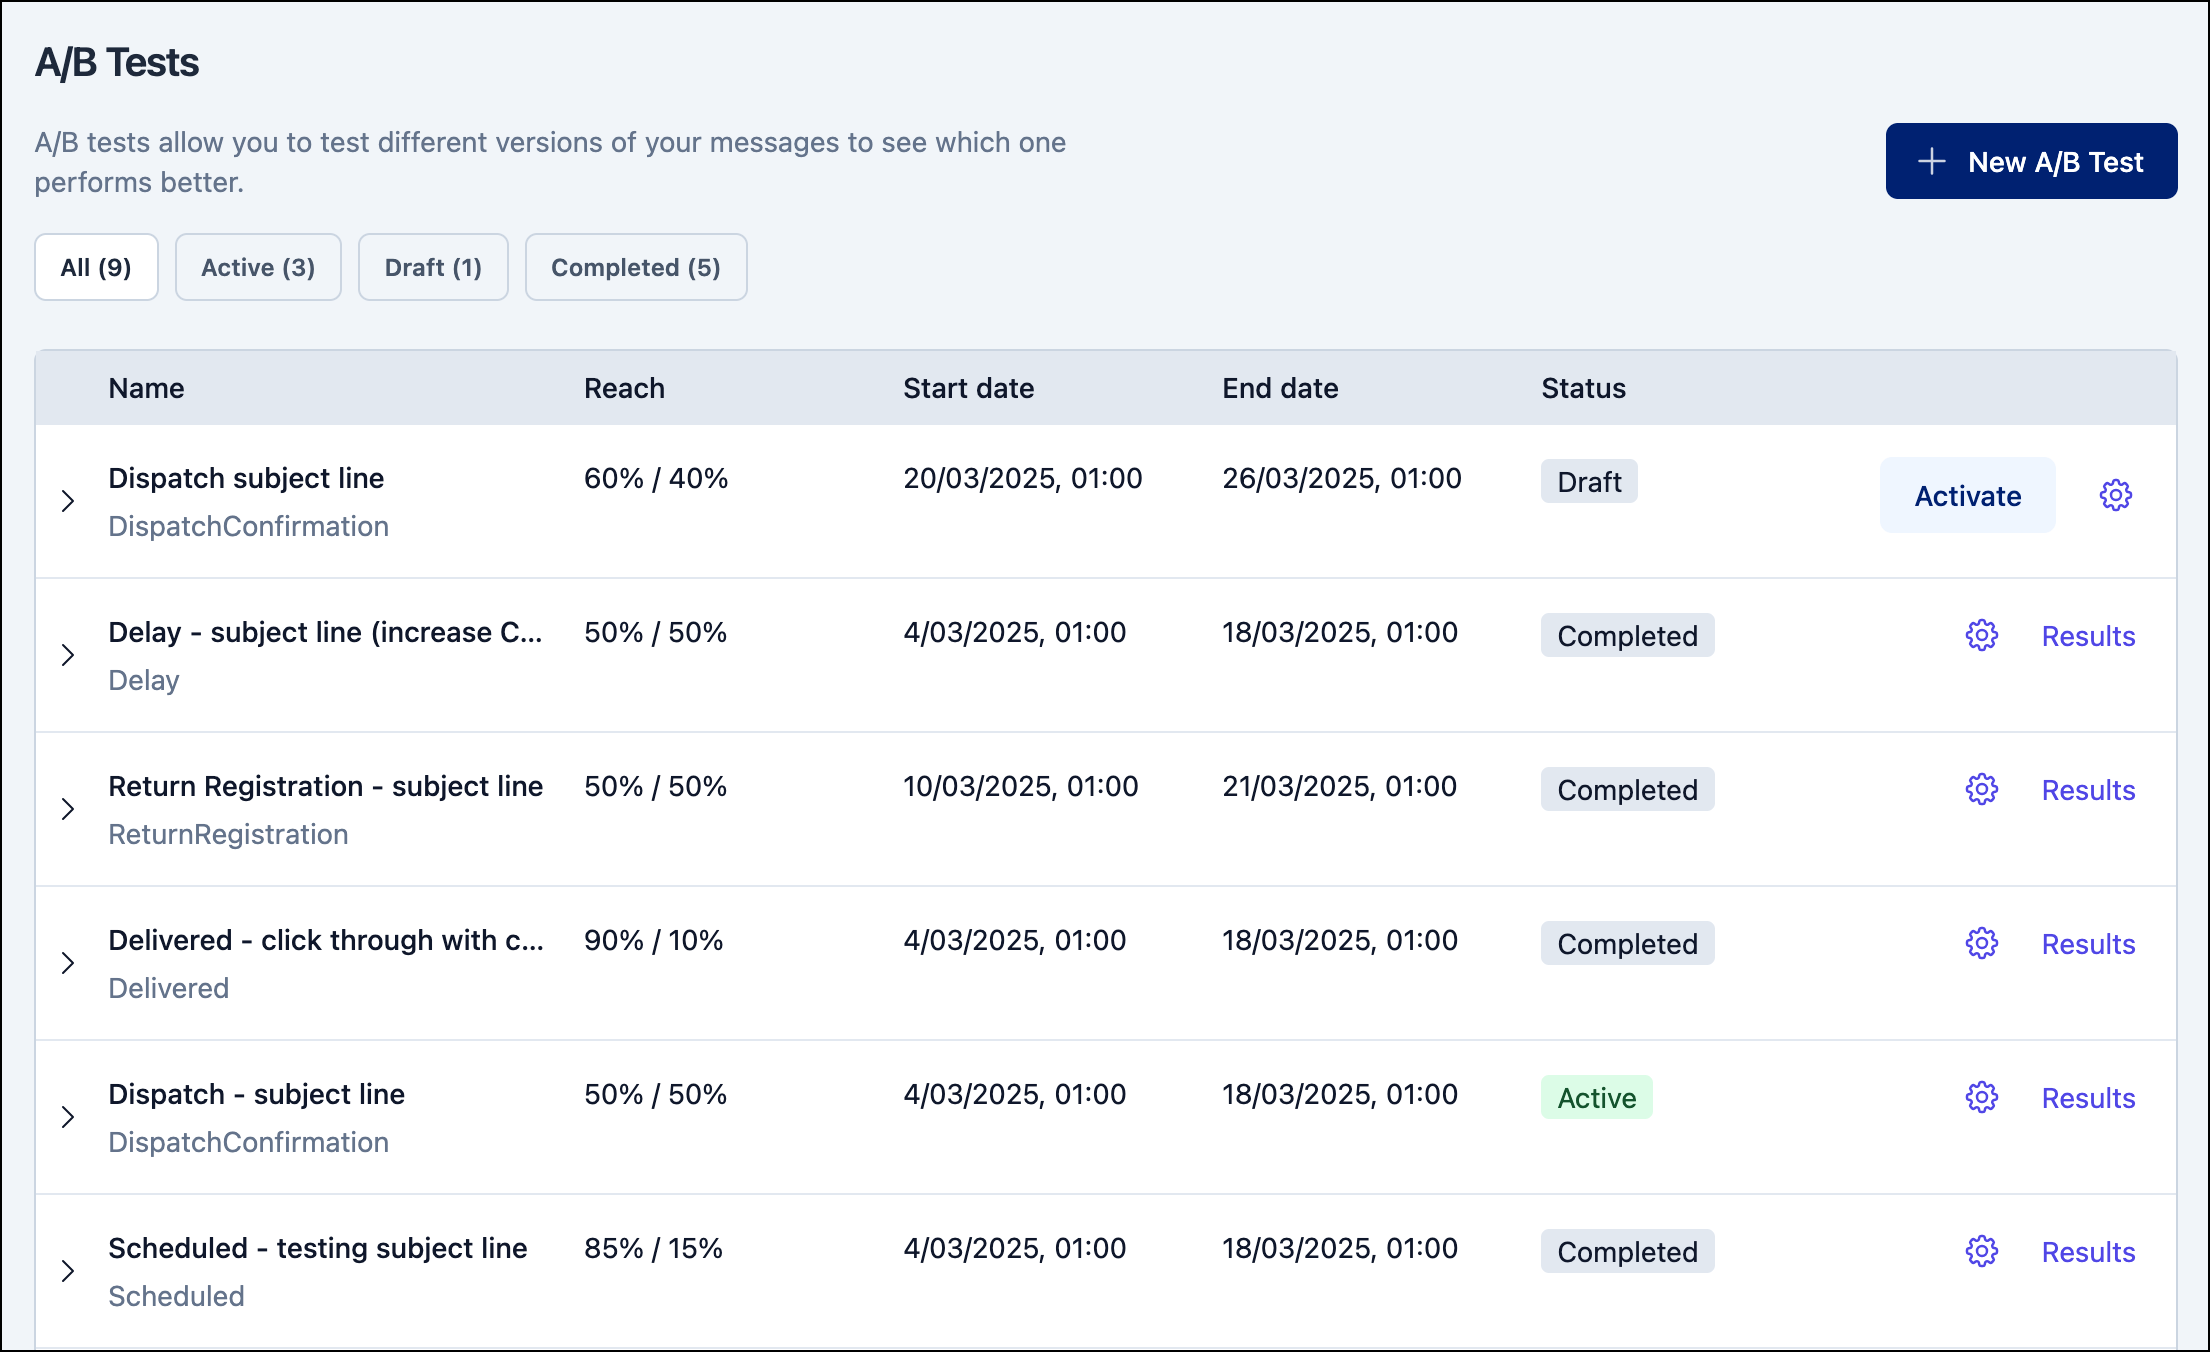The image size is (2210, 1352).
Task: Show Draft (1) tests only
Action: tap(433, 267)
